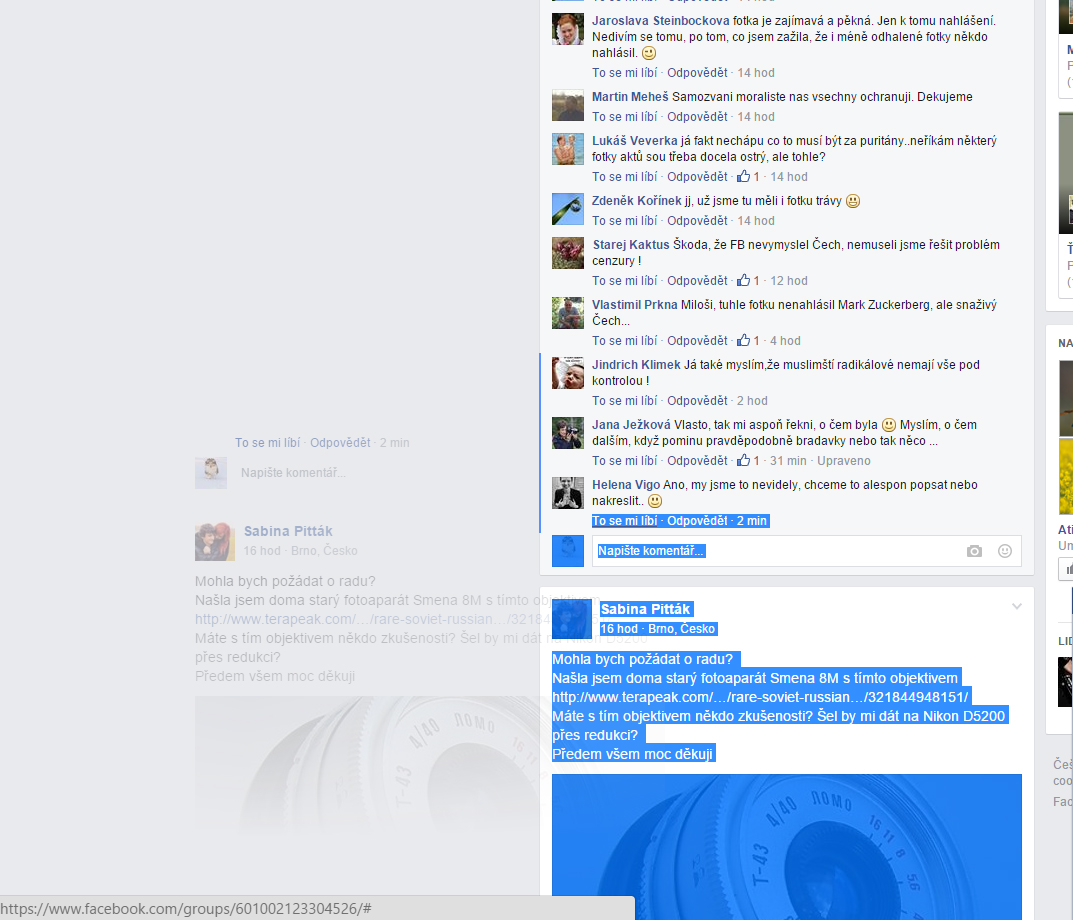View who liked Jana Ježková's comment
Viewport: 1073px width, 920px height.
[x=748, y=461]
